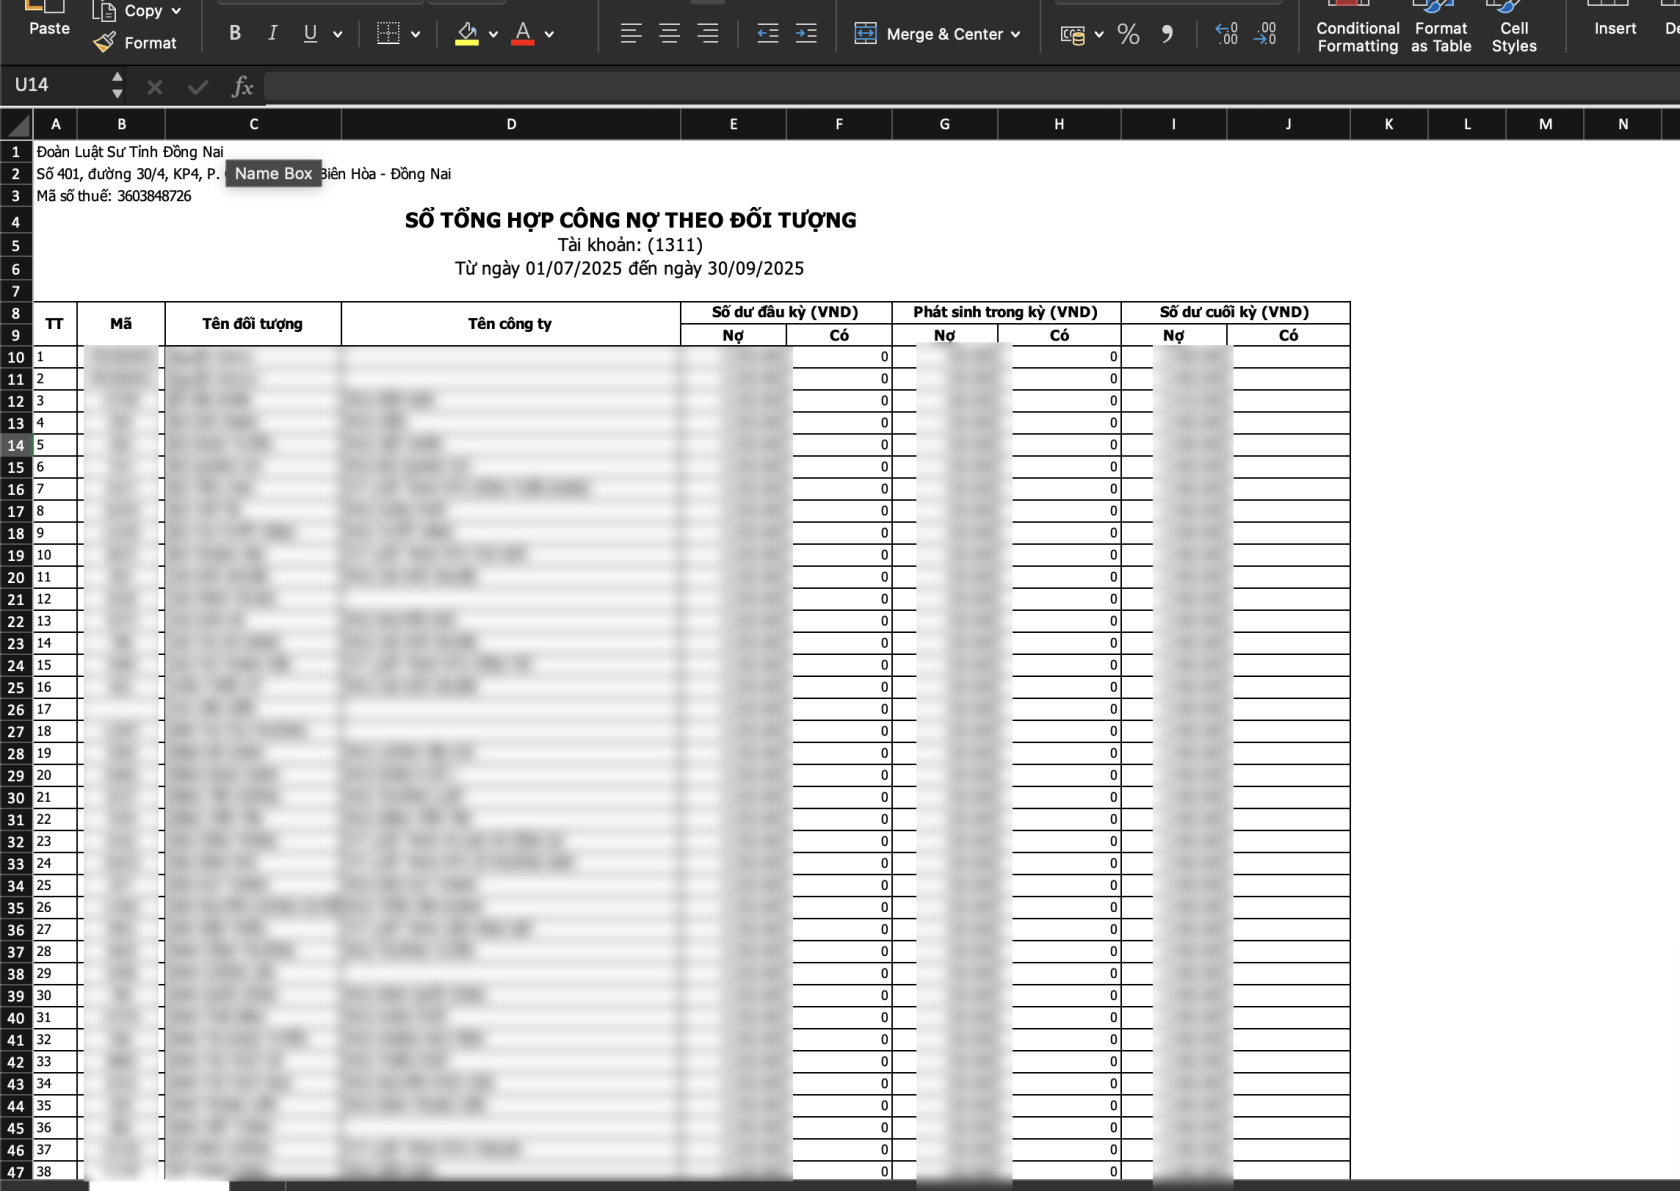Center the text horizontally
Screen dimensions: 1680x1191
tap(668, 33)
